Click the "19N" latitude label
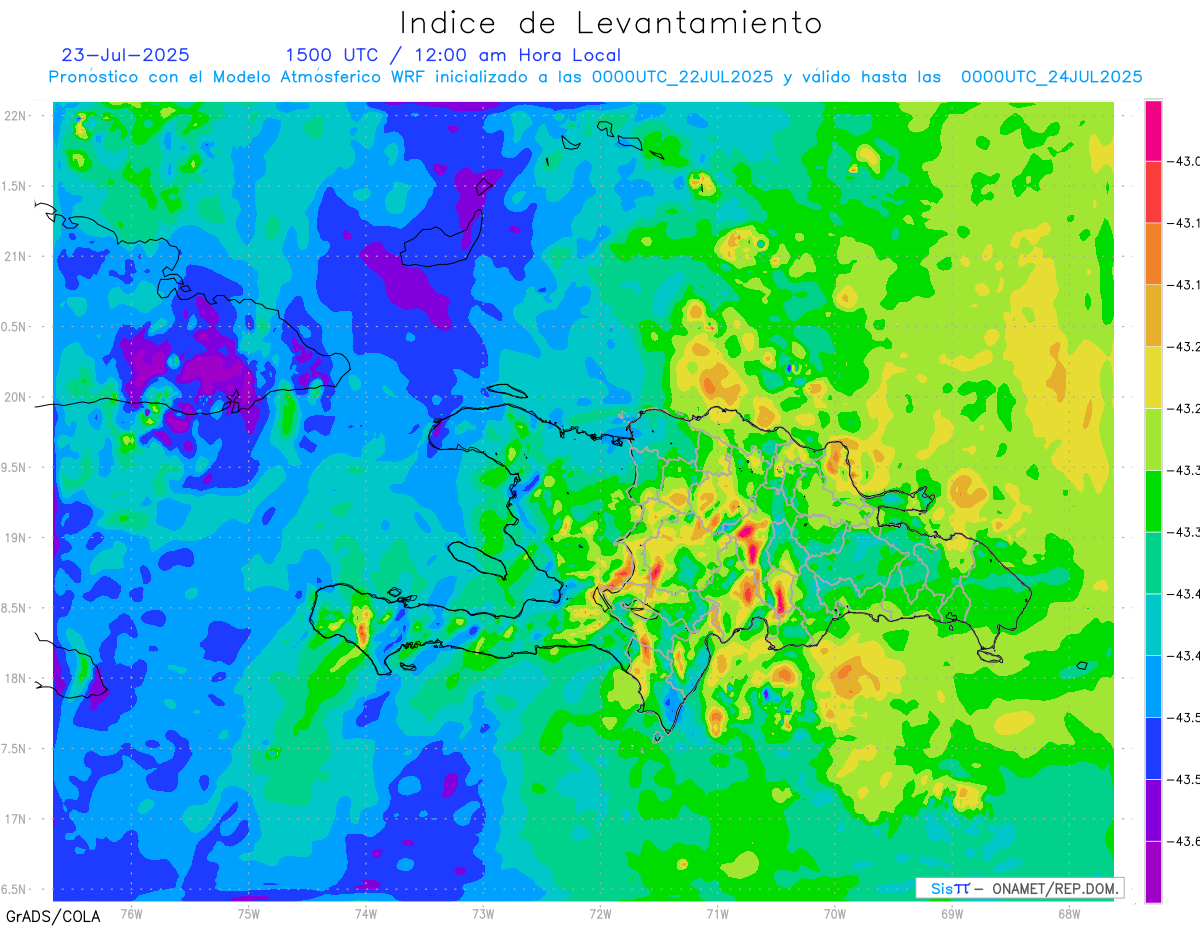 (x=16, y=538)
